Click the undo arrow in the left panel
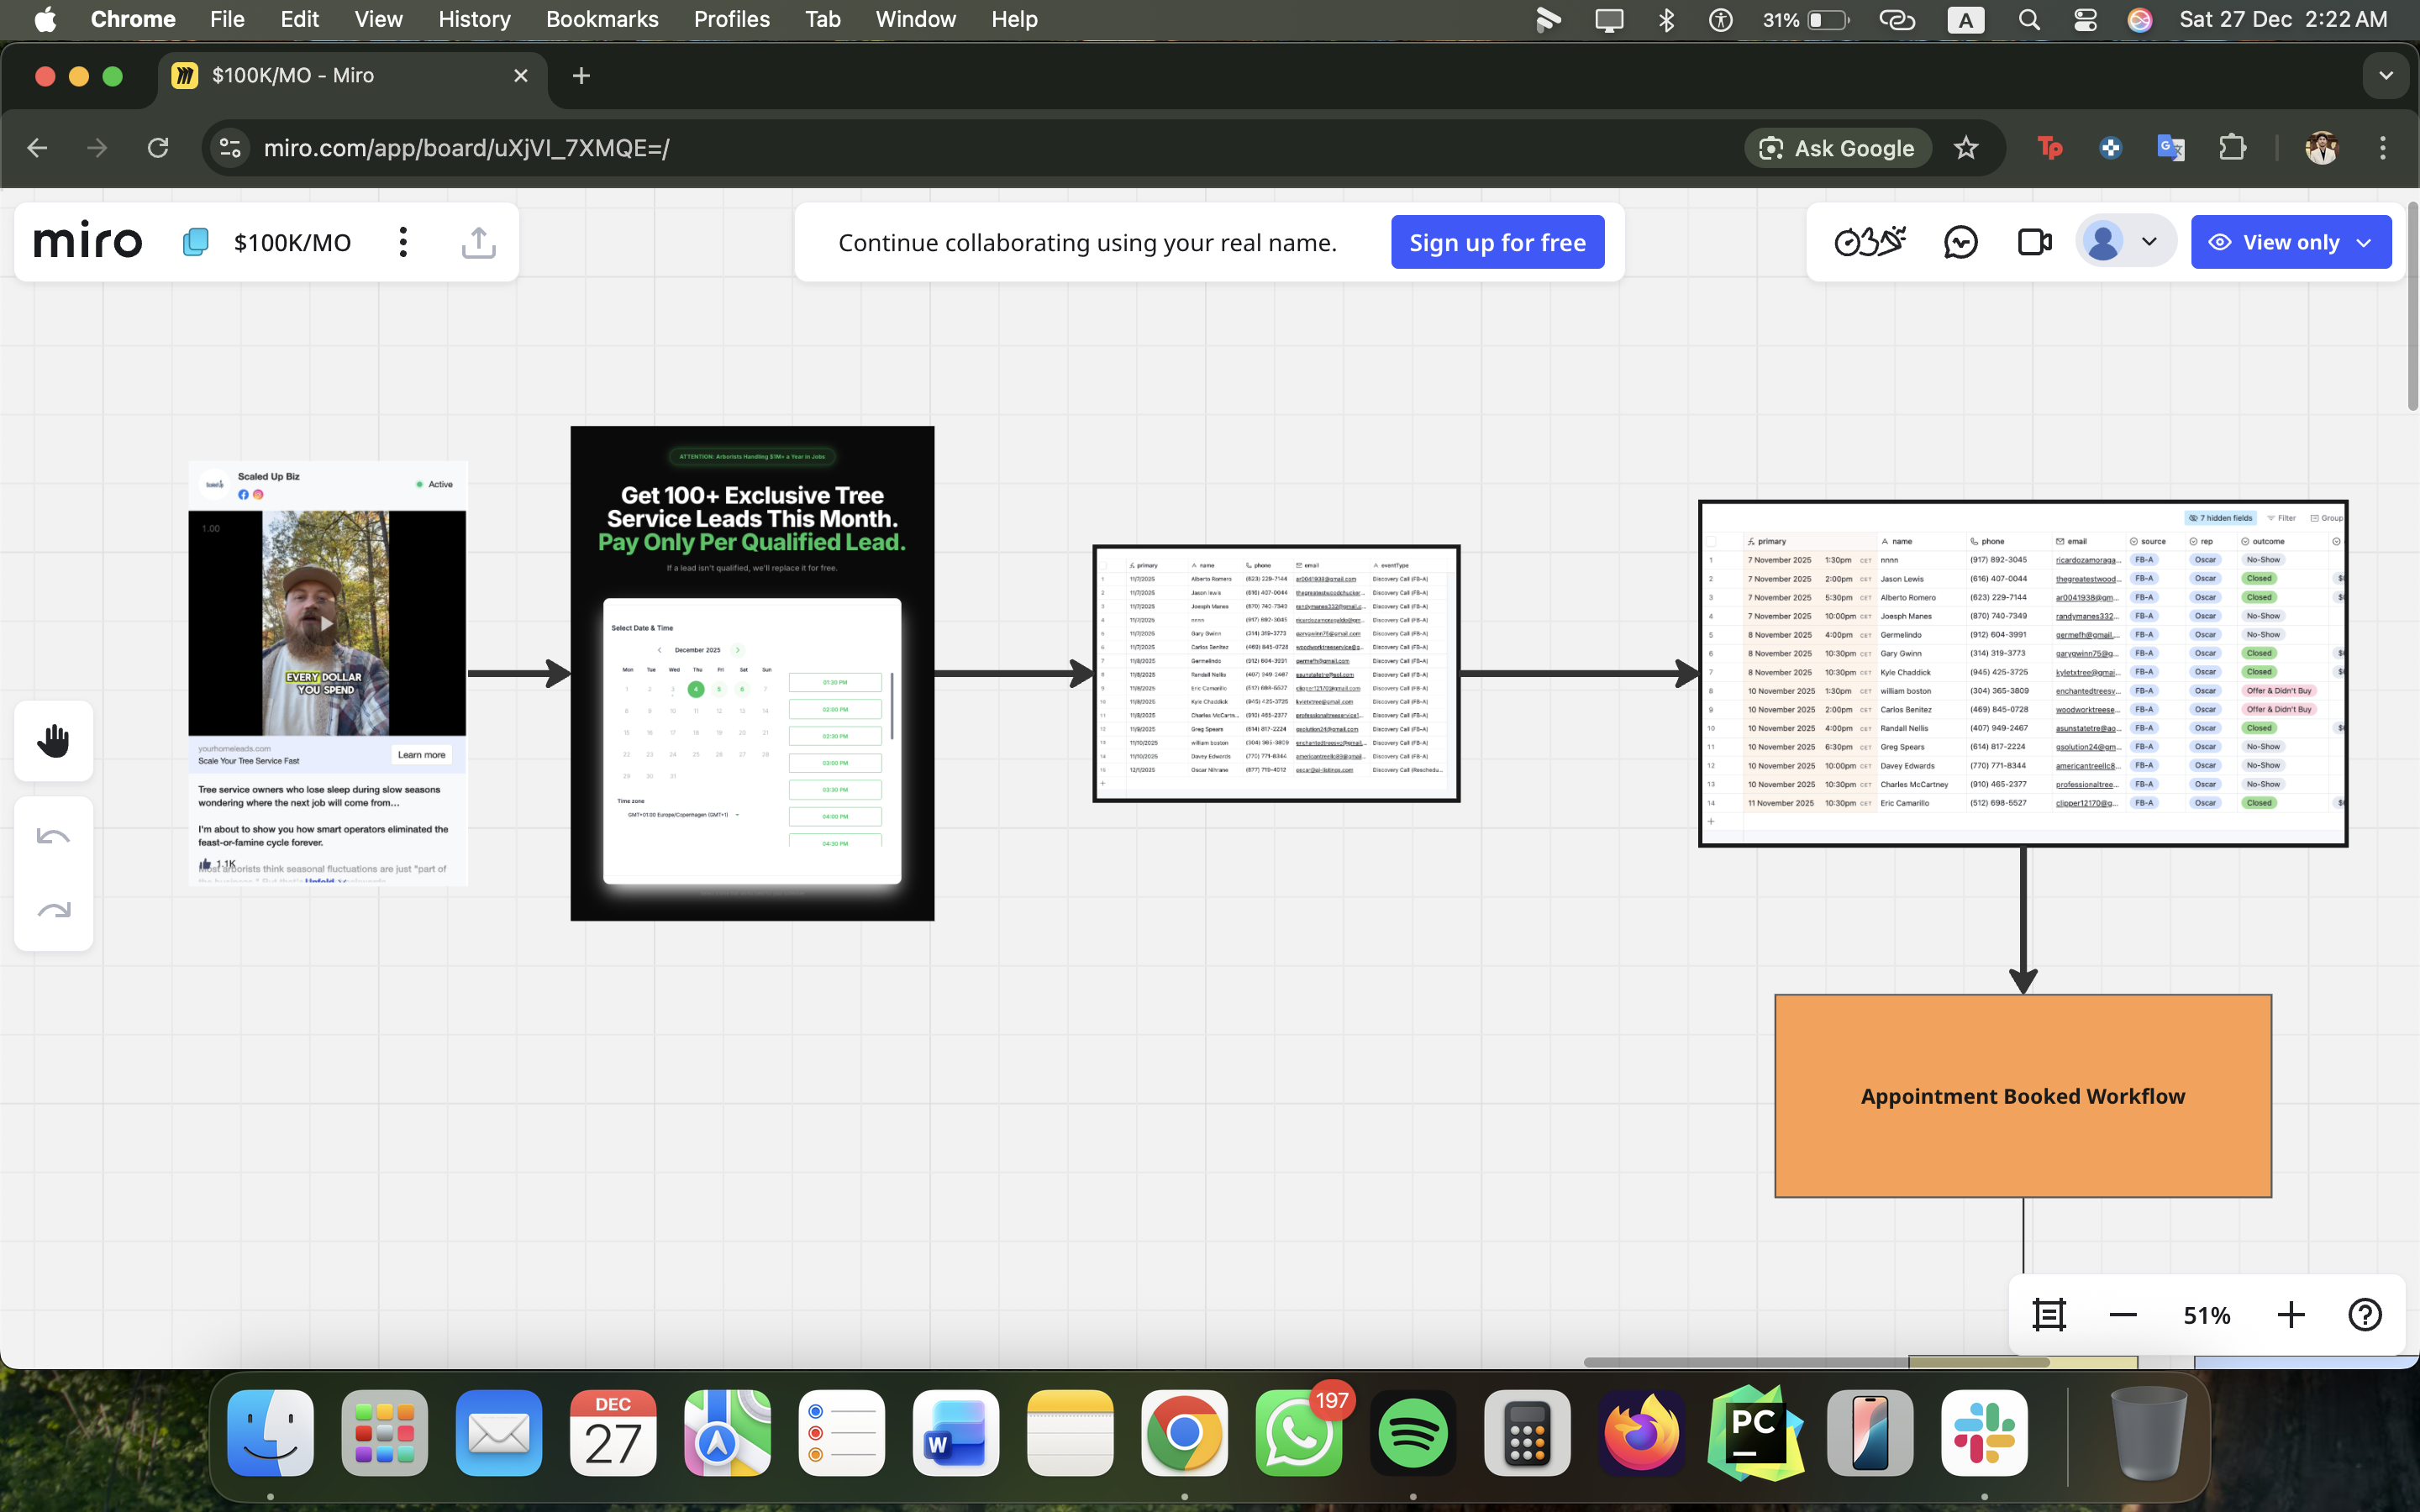 (53, 835)
